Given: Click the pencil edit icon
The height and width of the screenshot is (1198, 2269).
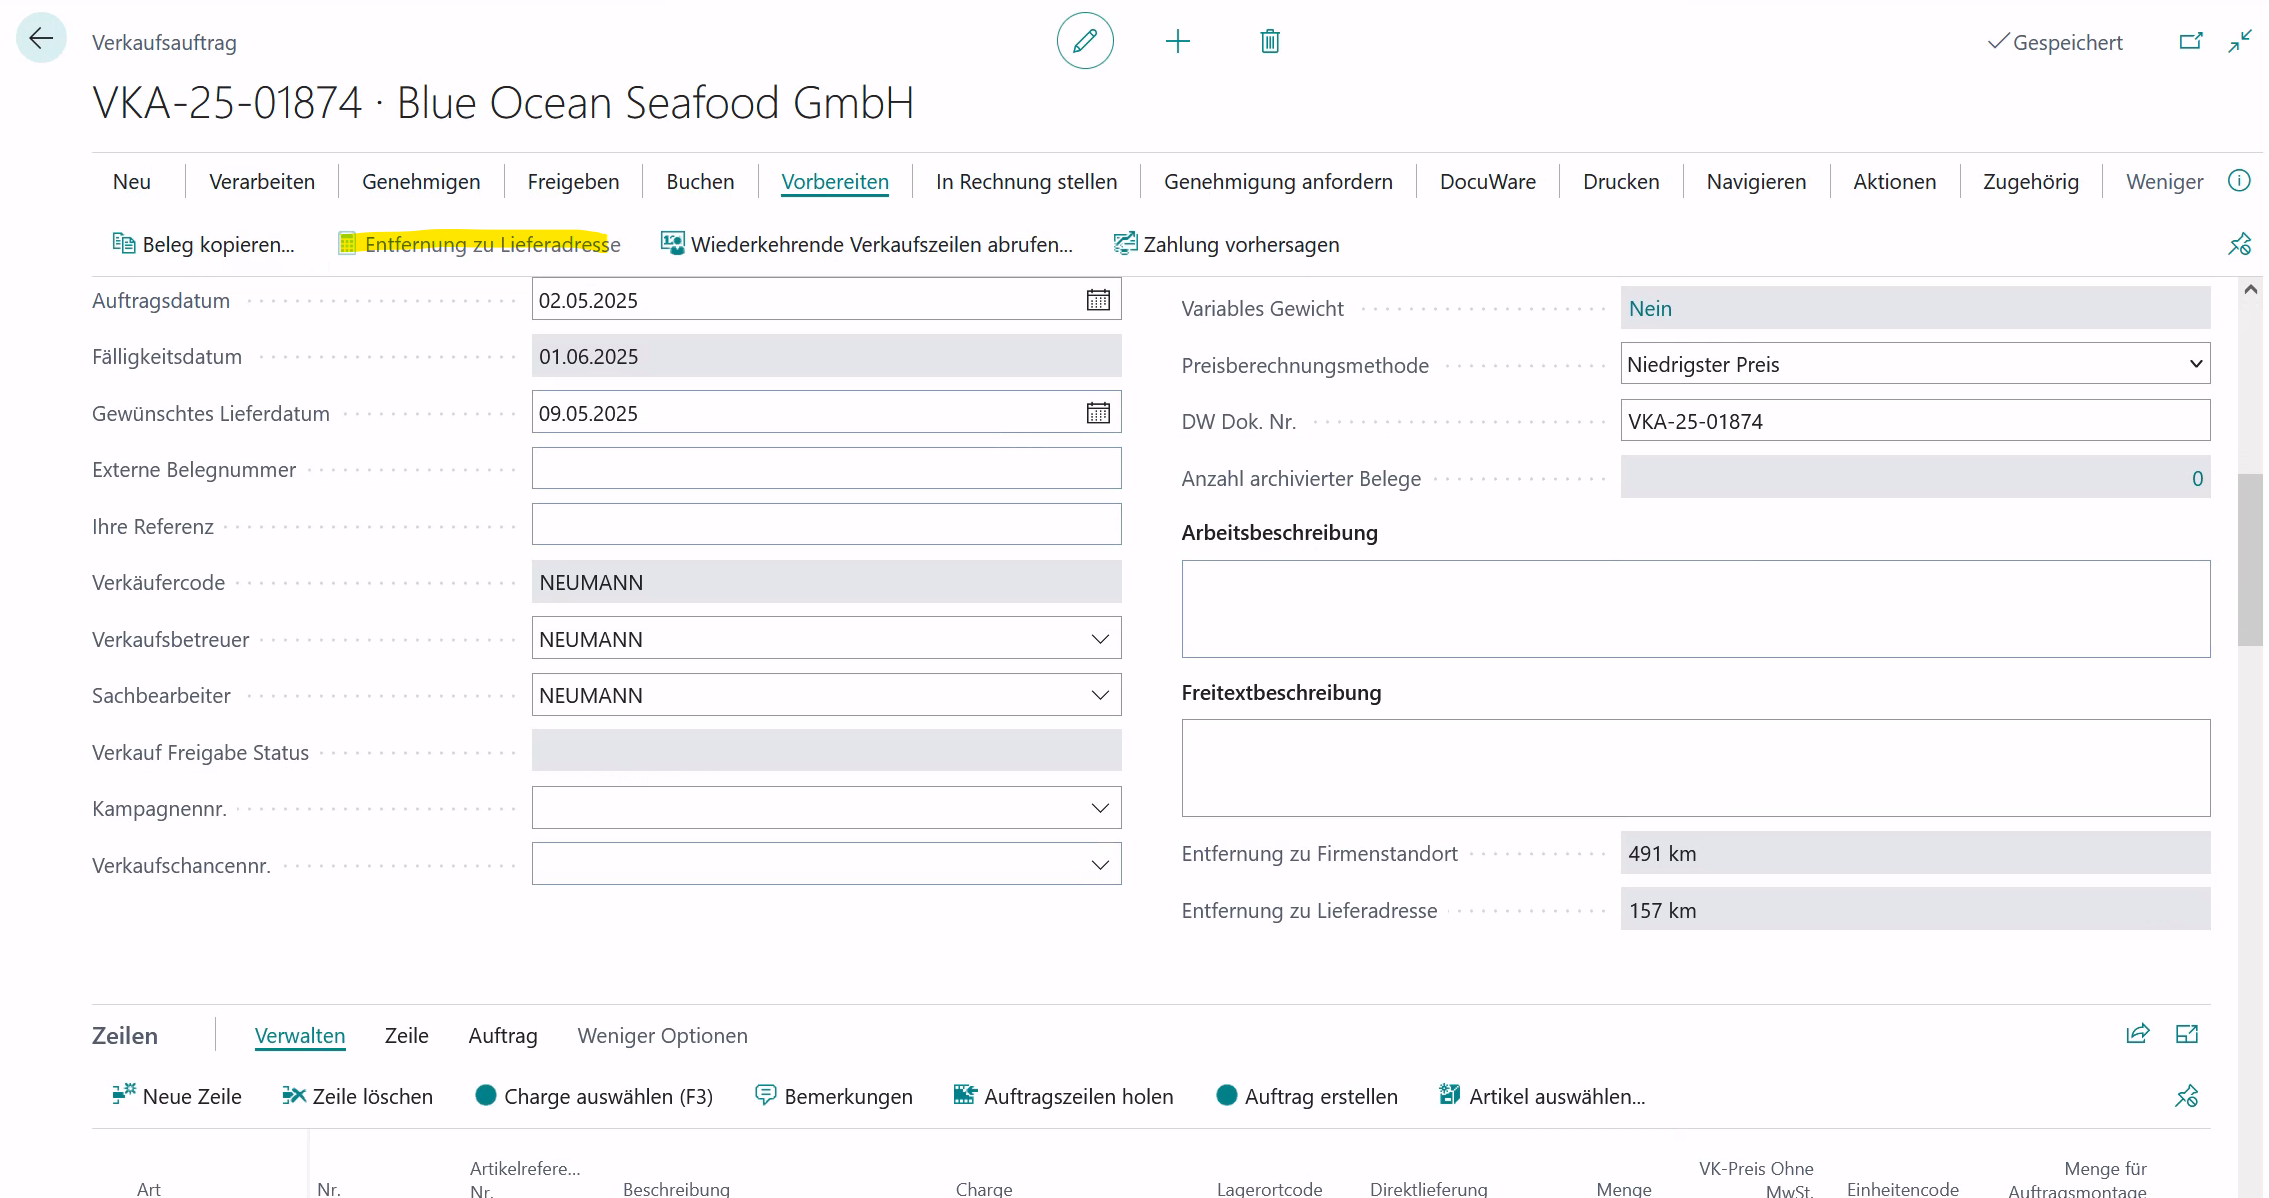Looking at the screenshot, I should [x=1085, y=41].
